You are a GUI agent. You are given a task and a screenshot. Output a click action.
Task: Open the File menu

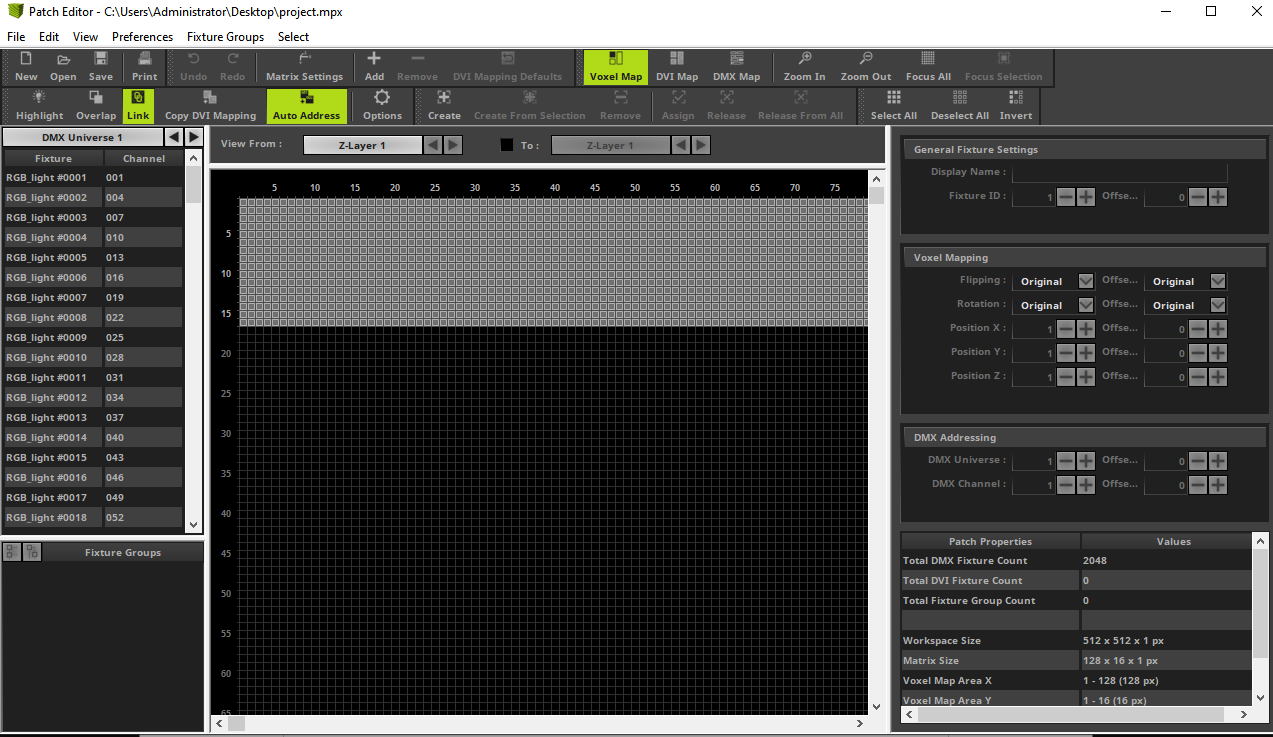pos(16,36)
